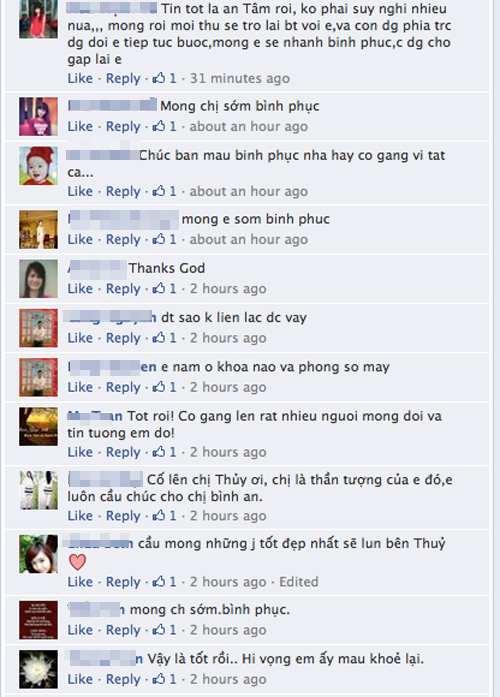This screenshot has height=697, width=500.
Task: Click thumbs-up icon on 'dt sao k lien lac' comment
Action: point(159,338)
